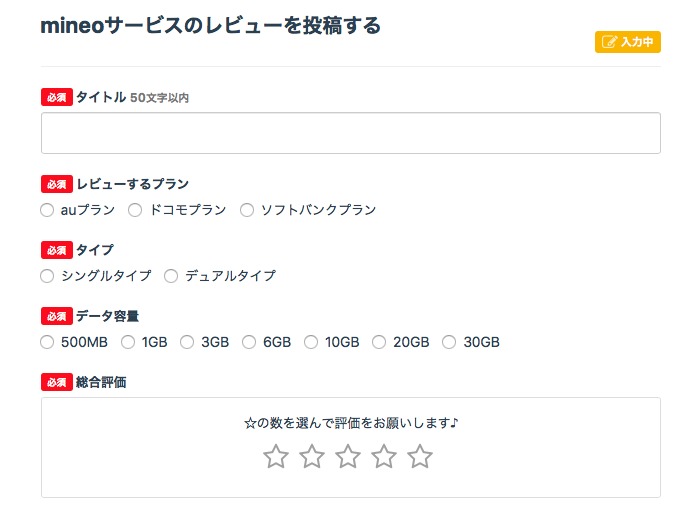
Task: Click the third rating star
Action: 348,457
